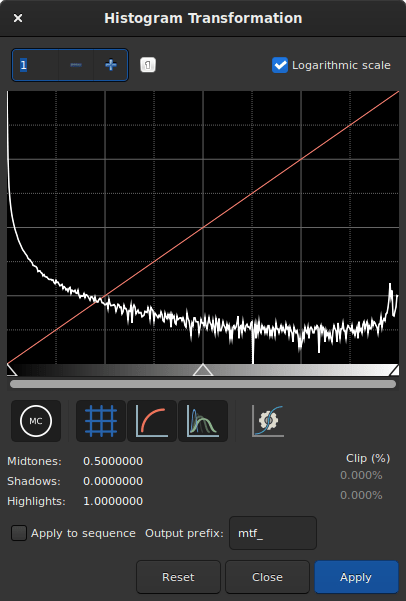Click the blue Apply button
406x601 pixels.
[x=356, y=577]
